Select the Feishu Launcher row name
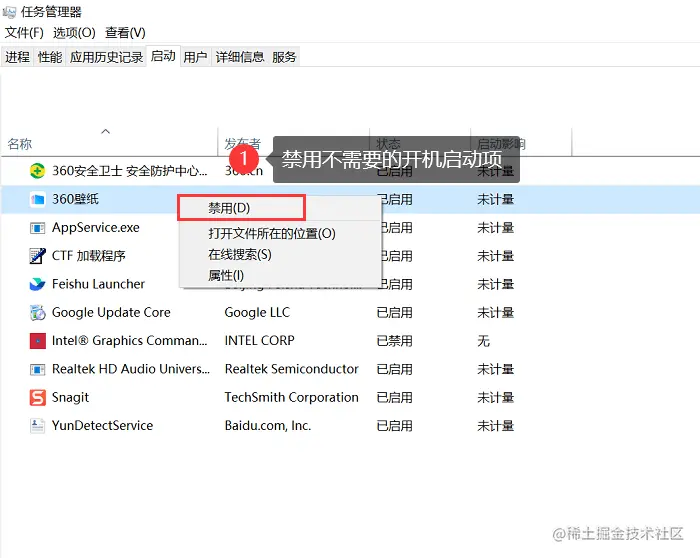700x558 pixels. [98, 284]
